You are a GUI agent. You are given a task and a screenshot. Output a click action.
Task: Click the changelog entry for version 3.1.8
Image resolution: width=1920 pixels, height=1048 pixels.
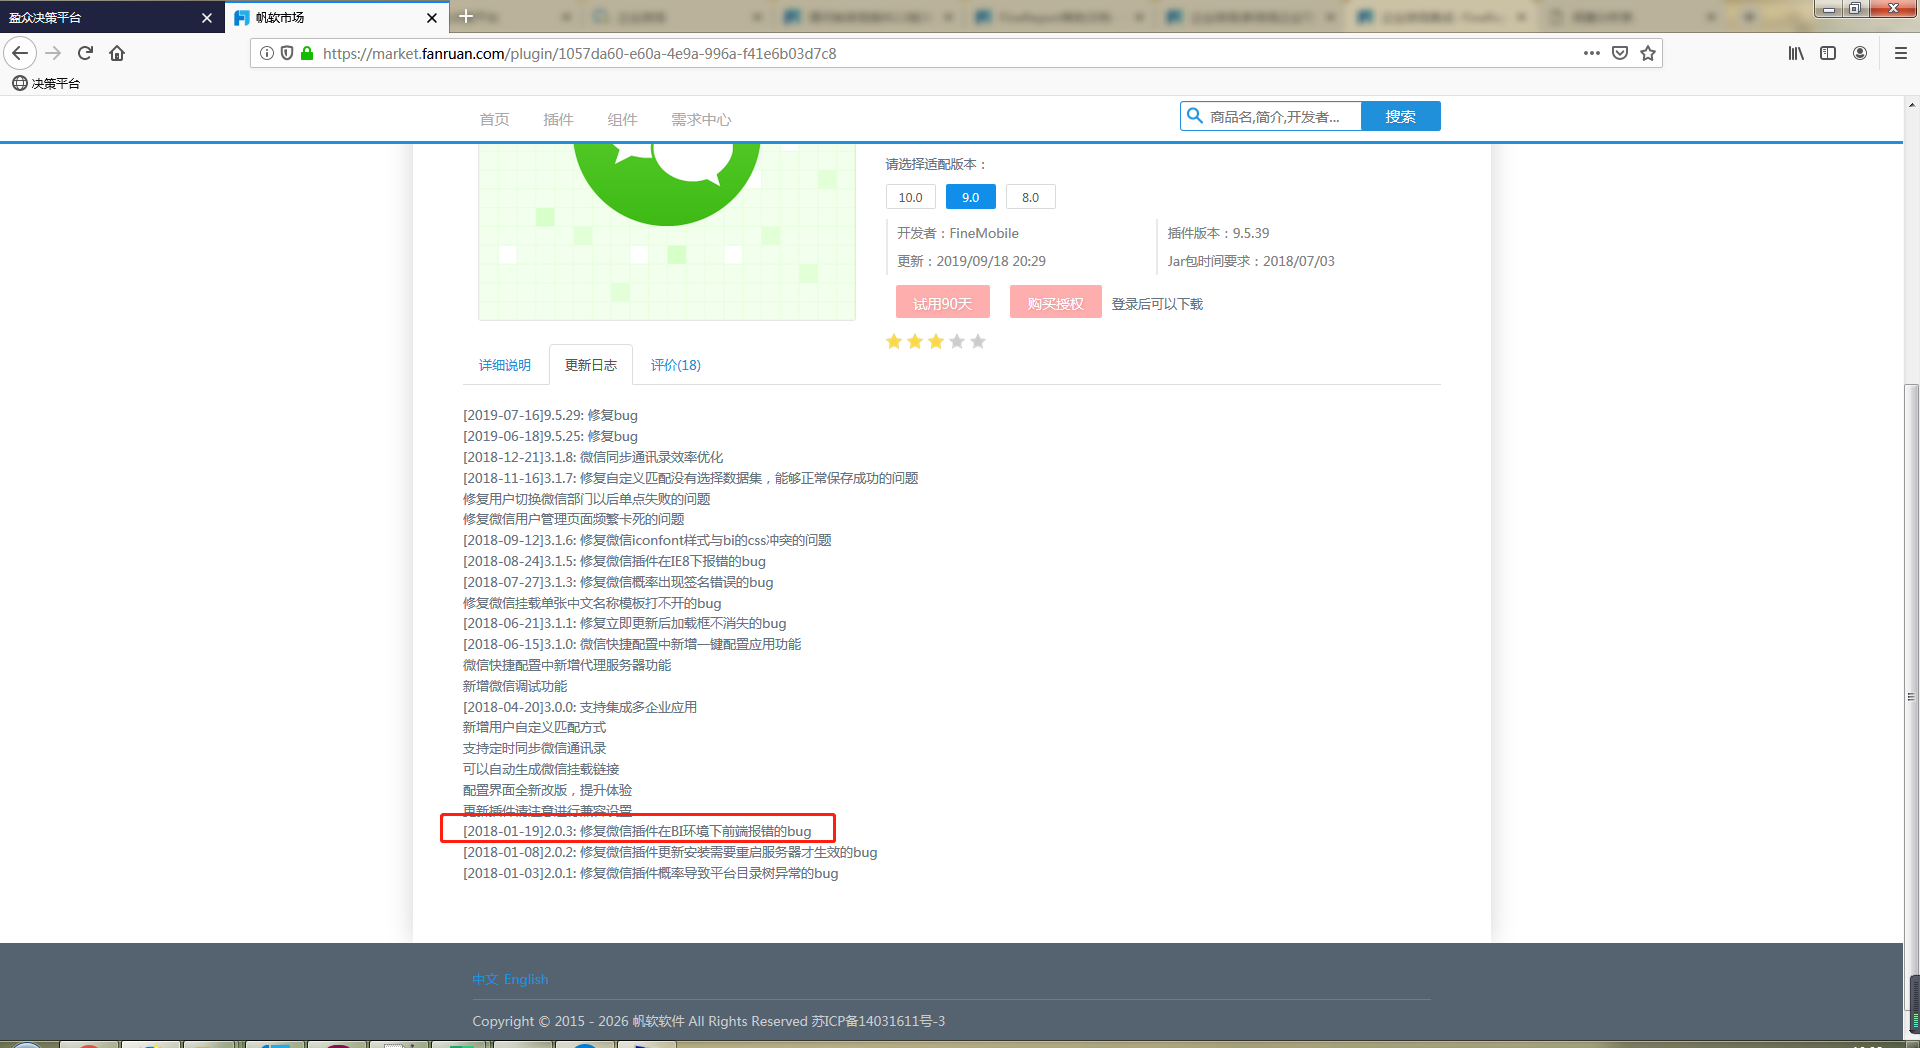click(593, 457)
